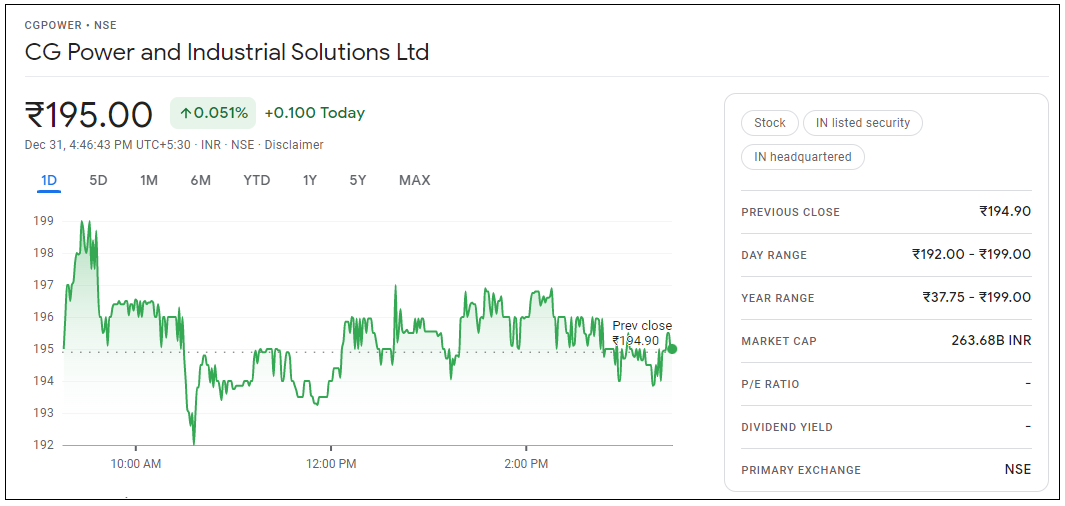Click the DAY RANGE label
This screenshot has width=1065, height=506.
tap(774, 255)
